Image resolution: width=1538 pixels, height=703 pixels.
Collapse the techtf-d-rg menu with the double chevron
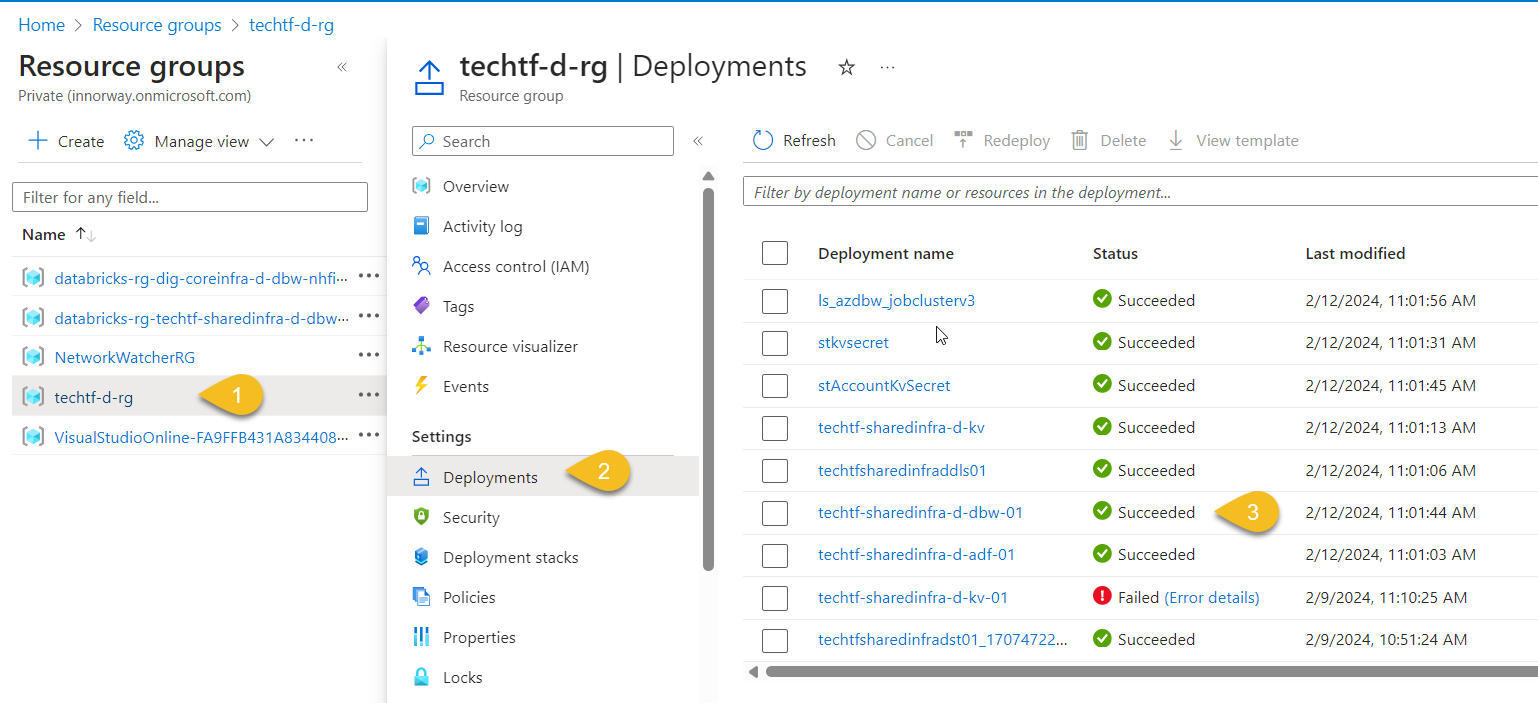click(699, 141)
